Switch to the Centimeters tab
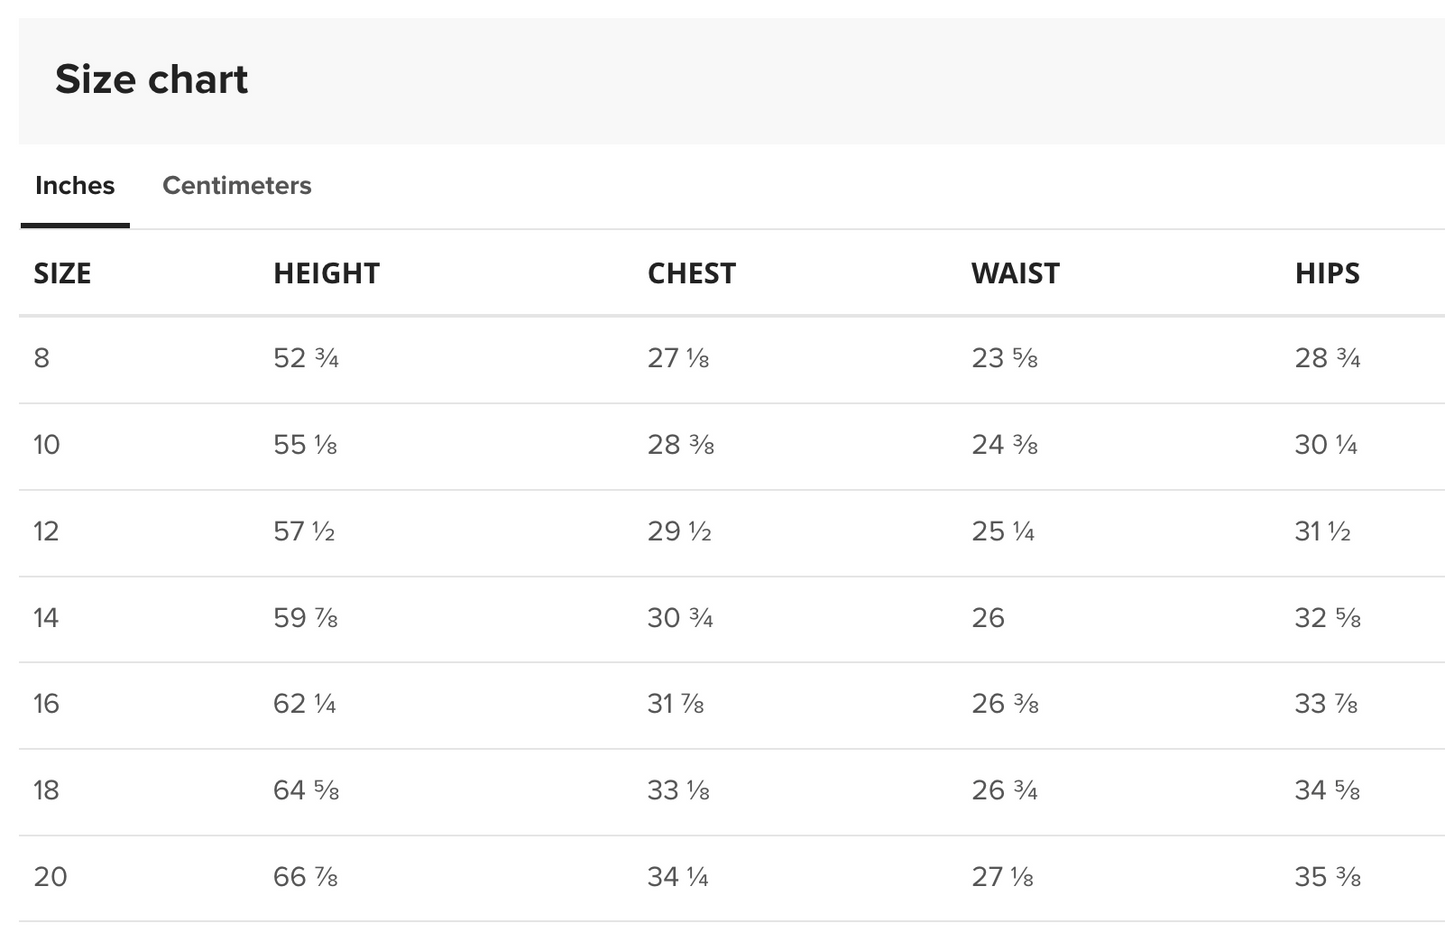This screenshot has width=1445, height=951. pos(236,186)
